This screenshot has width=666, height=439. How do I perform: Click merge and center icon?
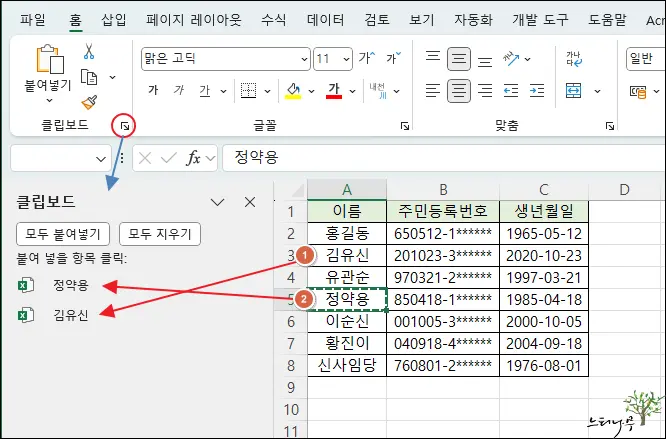[574, 90]
